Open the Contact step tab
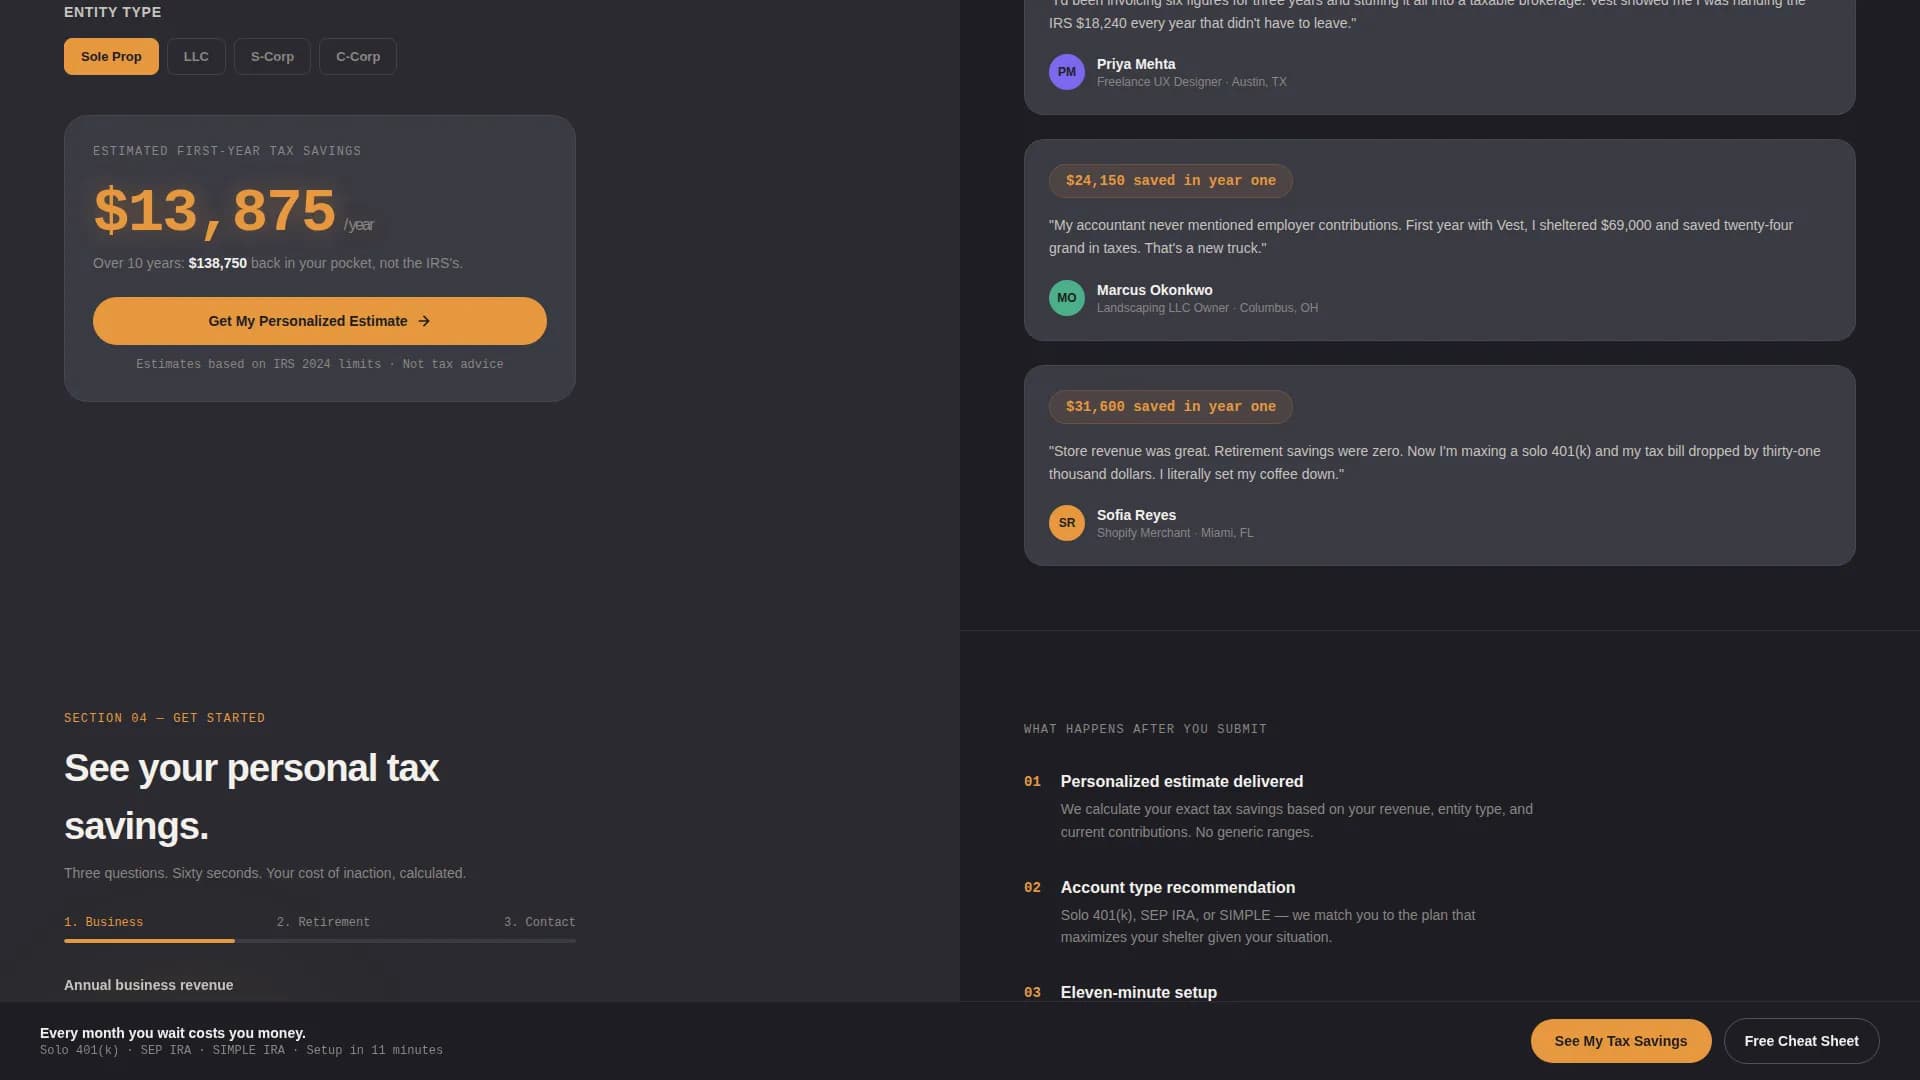The image size is (1920, 1080). (x=541, y=921)
